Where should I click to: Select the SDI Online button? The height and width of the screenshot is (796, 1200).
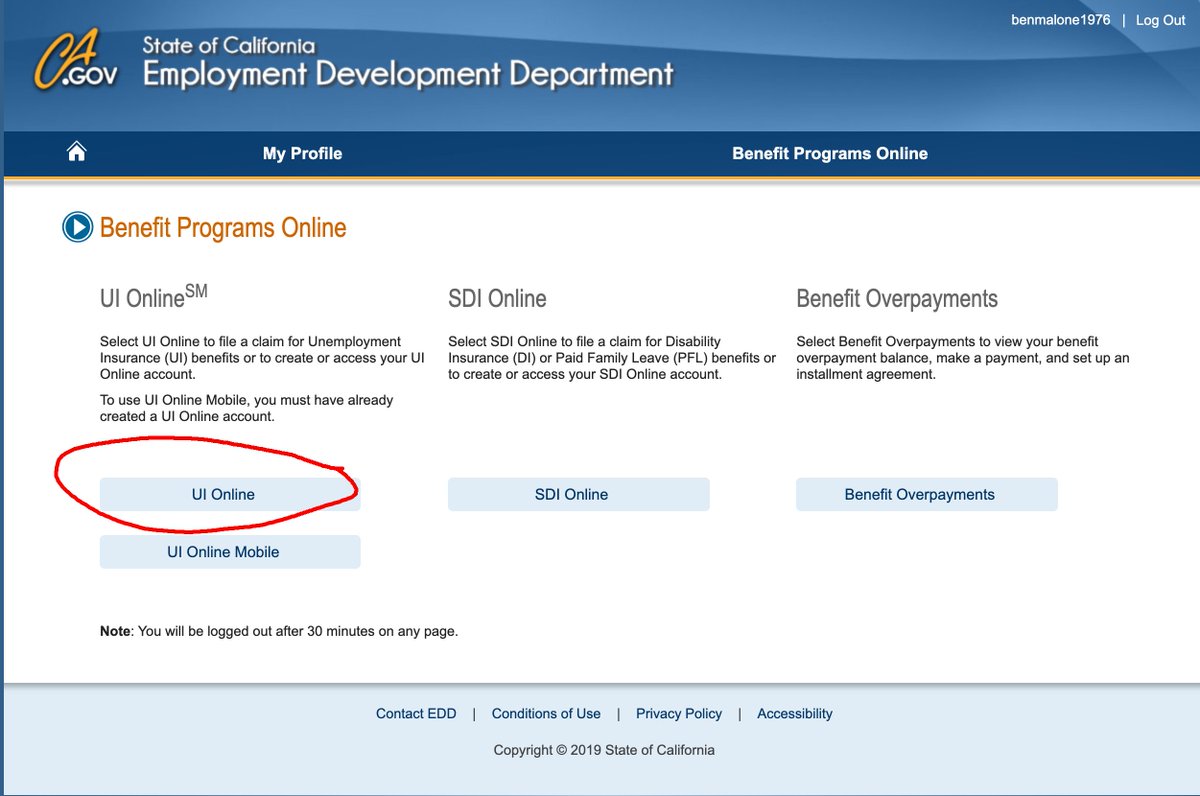(x=578, y=494)
